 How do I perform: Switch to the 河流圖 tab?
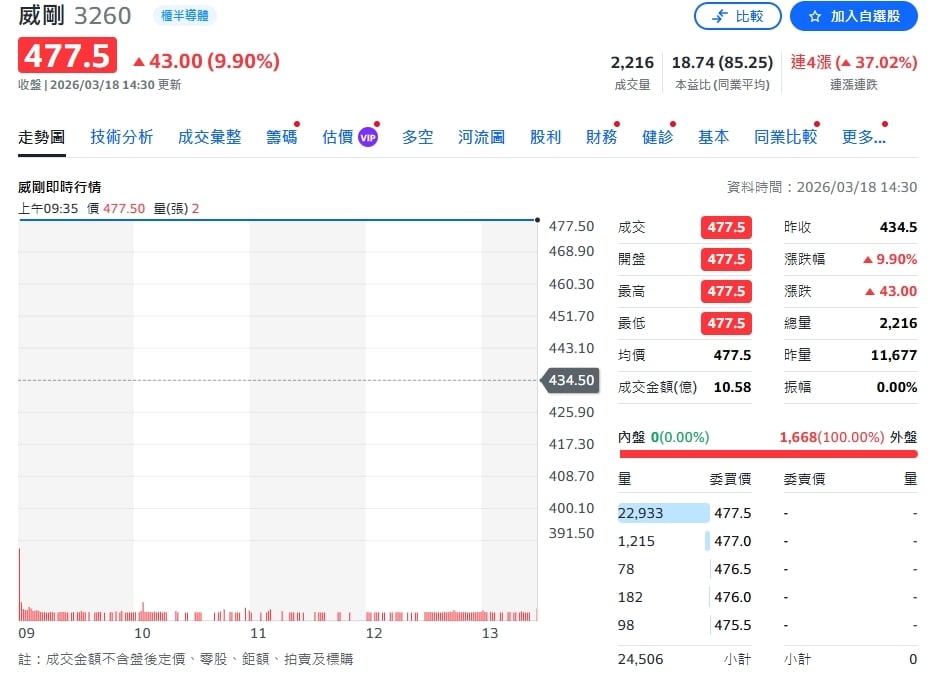(x=481, y=137)
